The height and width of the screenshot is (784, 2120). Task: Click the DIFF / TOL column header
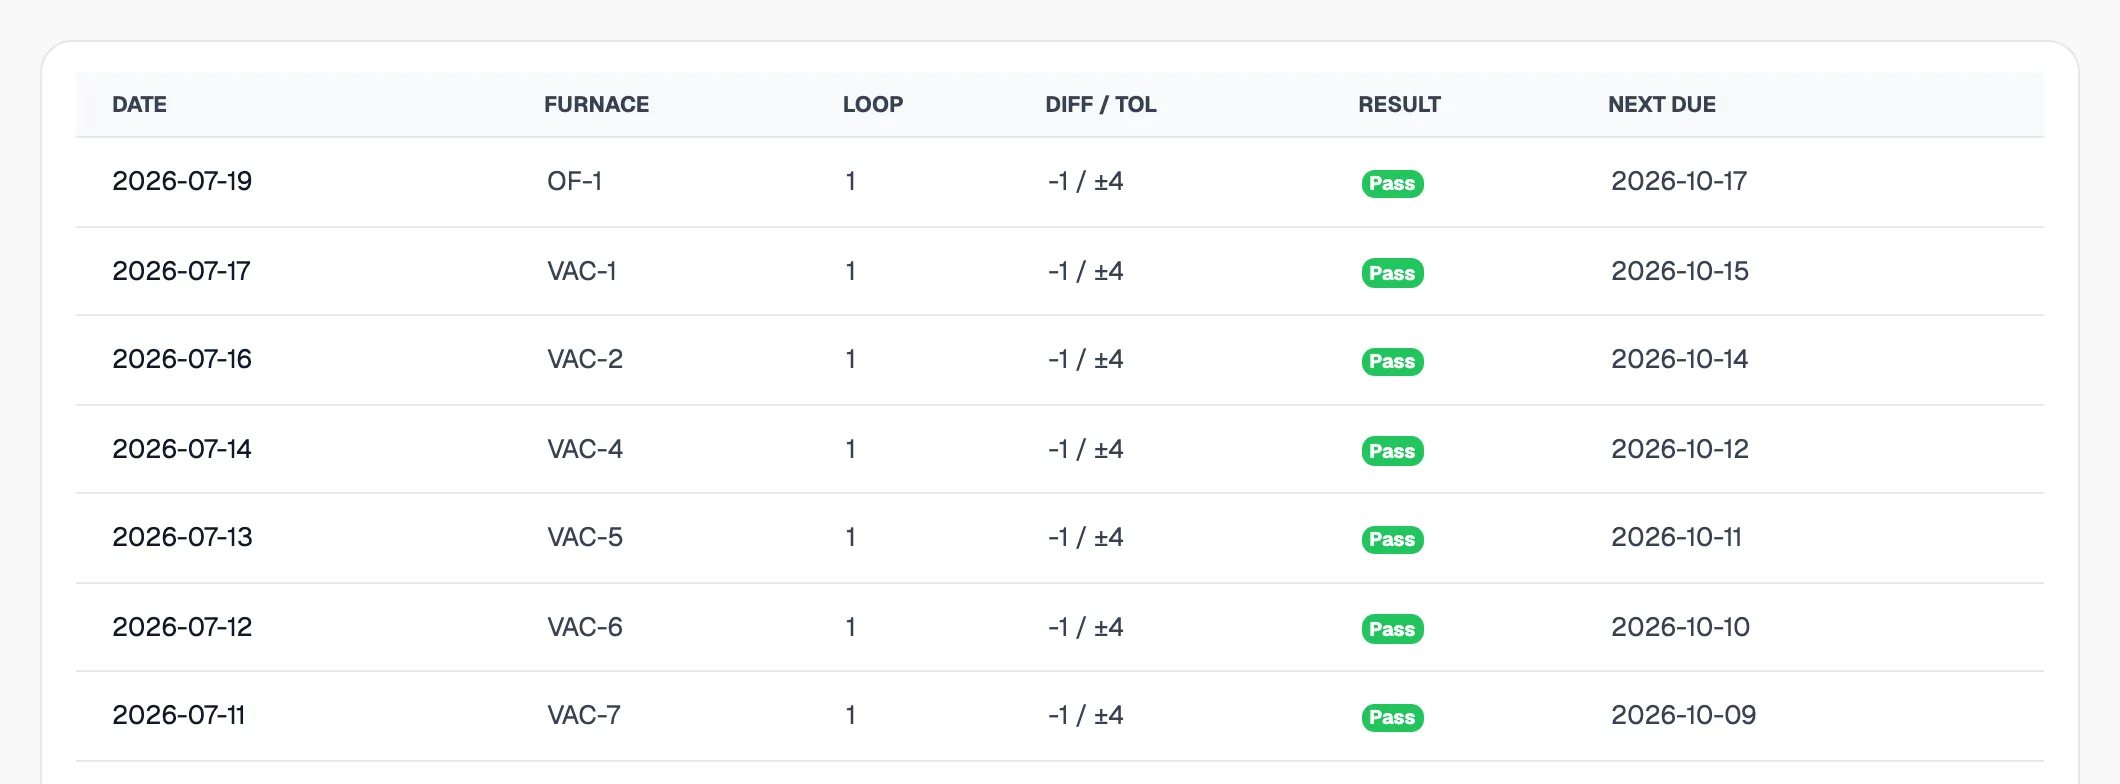(x=1100, y=104)
